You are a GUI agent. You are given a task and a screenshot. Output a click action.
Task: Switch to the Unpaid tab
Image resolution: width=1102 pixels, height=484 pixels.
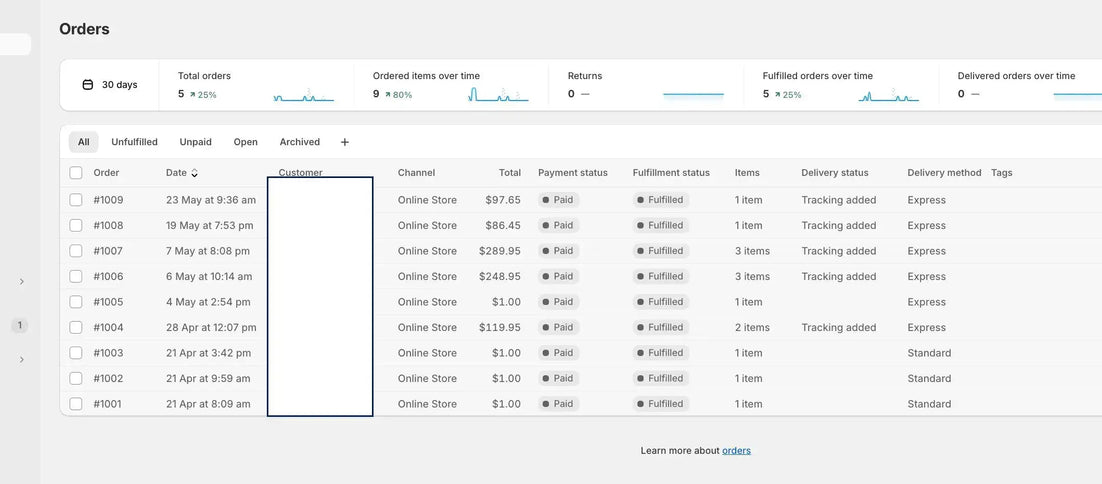(195, 142)
